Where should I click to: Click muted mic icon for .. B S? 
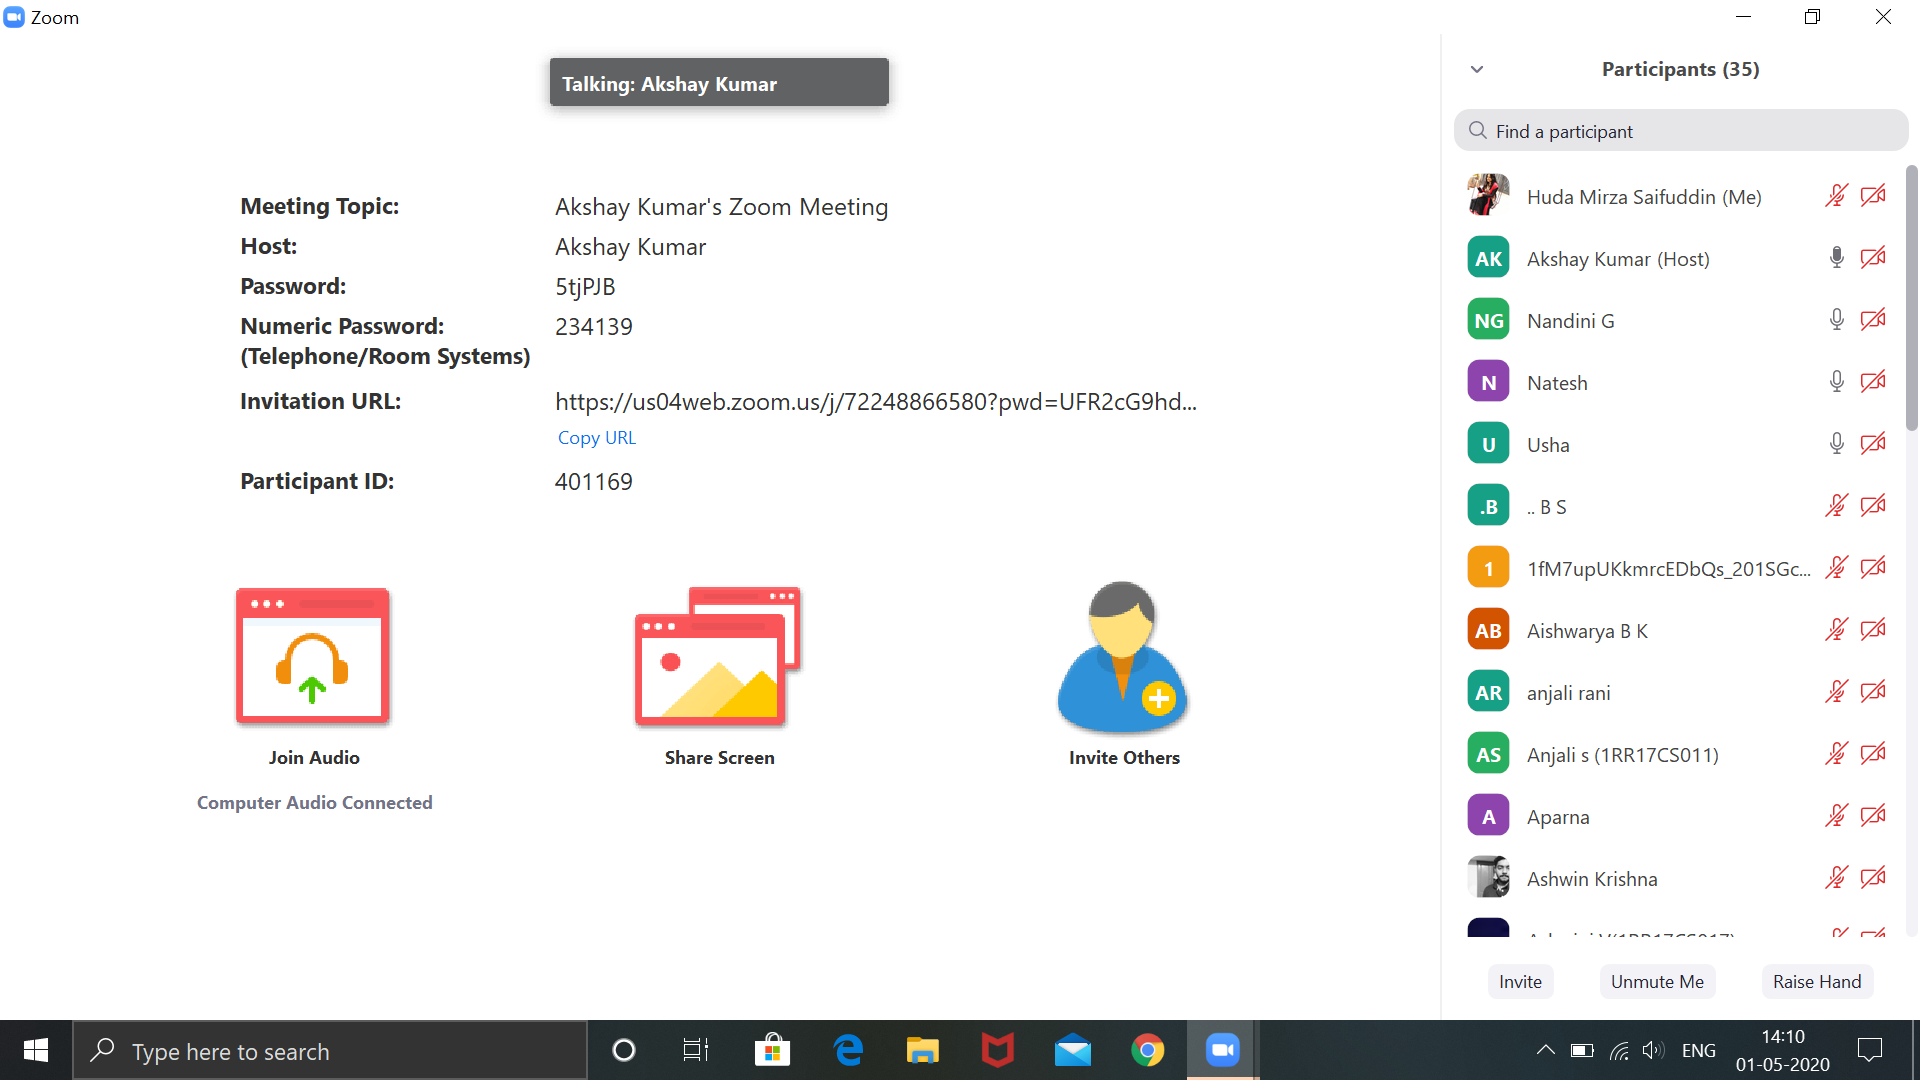click(x=1836, y=505)
